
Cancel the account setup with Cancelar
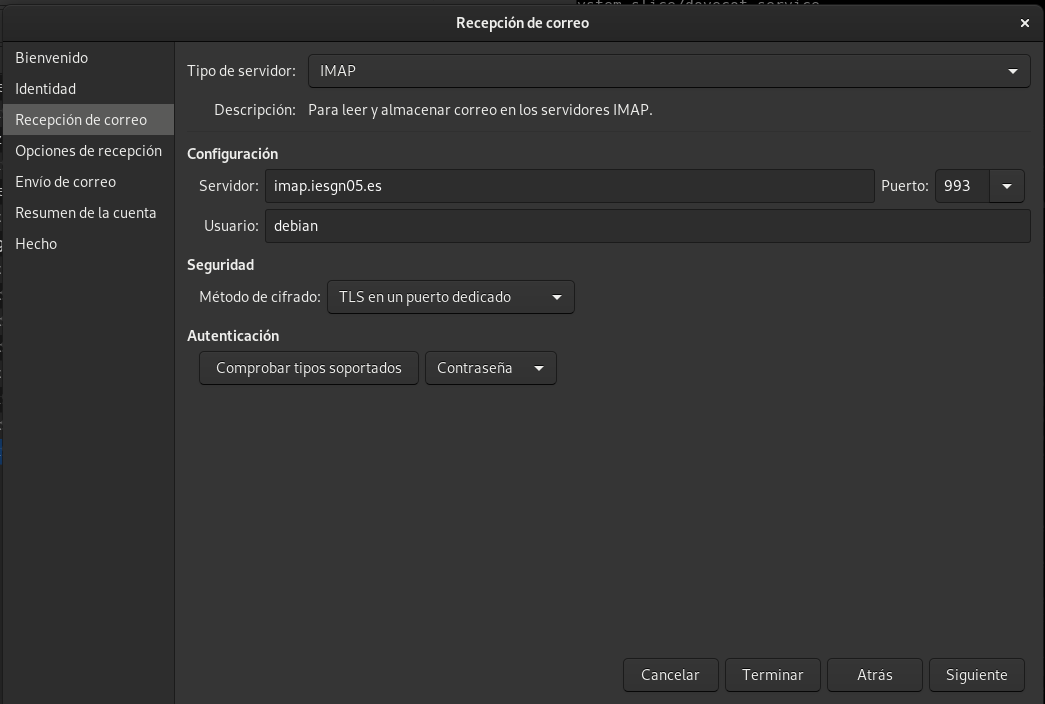click(x=669, y=675)
